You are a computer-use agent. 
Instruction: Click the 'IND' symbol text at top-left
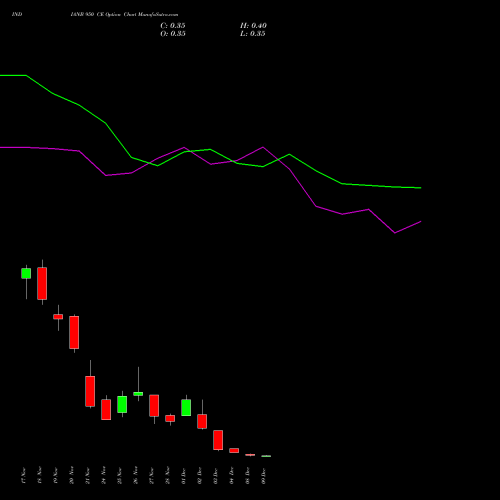[17, 14]
